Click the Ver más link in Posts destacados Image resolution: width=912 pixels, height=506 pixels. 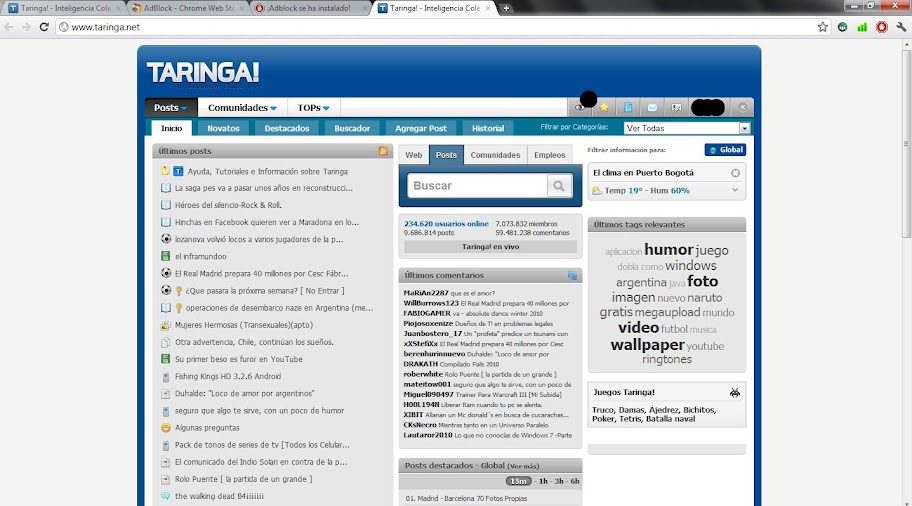coord(523,466)
